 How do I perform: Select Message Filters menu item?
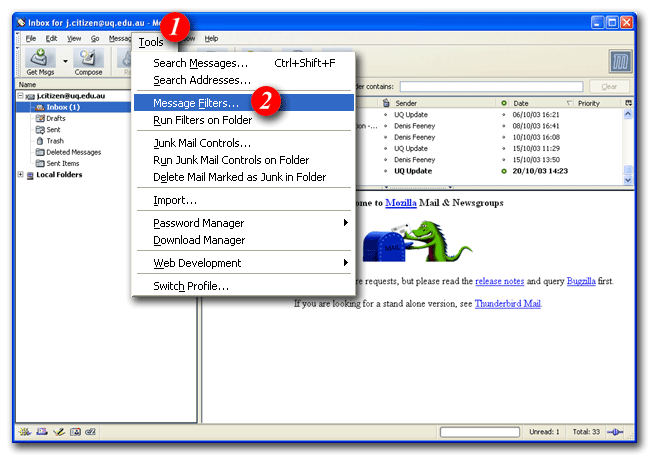[x=196, y=103]
